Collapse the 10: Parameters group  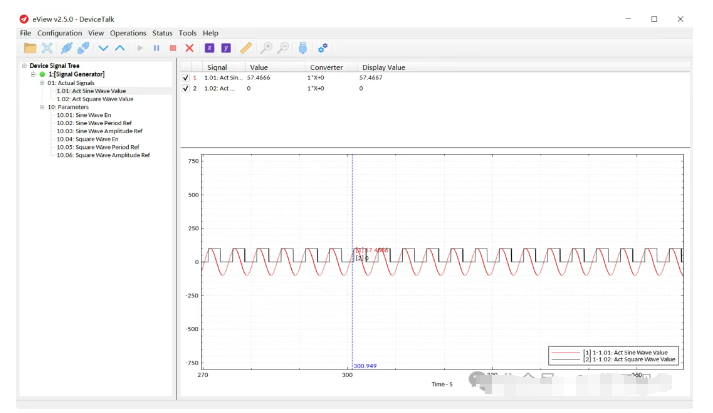tap(42, 107)
